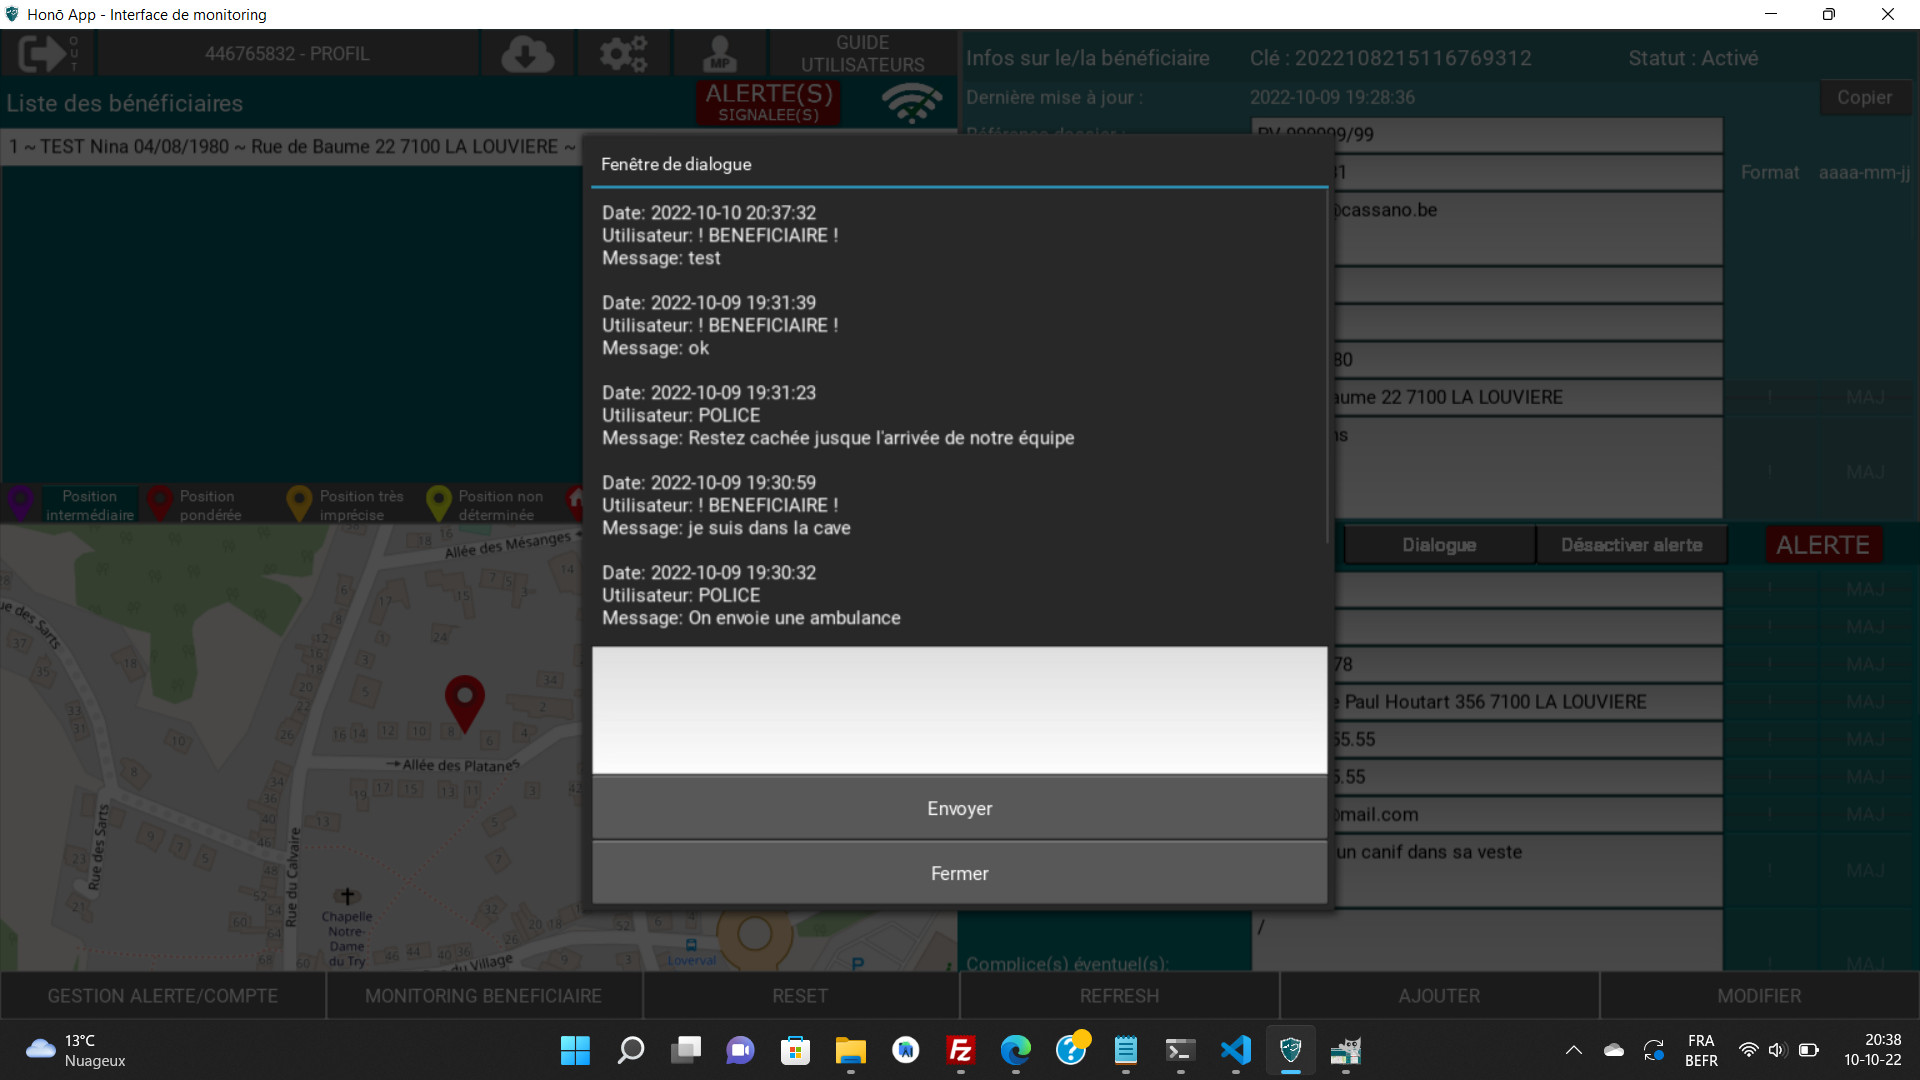Click the MP user profile icon
Image resolution: width=1920 pixels, height=1080 pixels.
[720, 53]
